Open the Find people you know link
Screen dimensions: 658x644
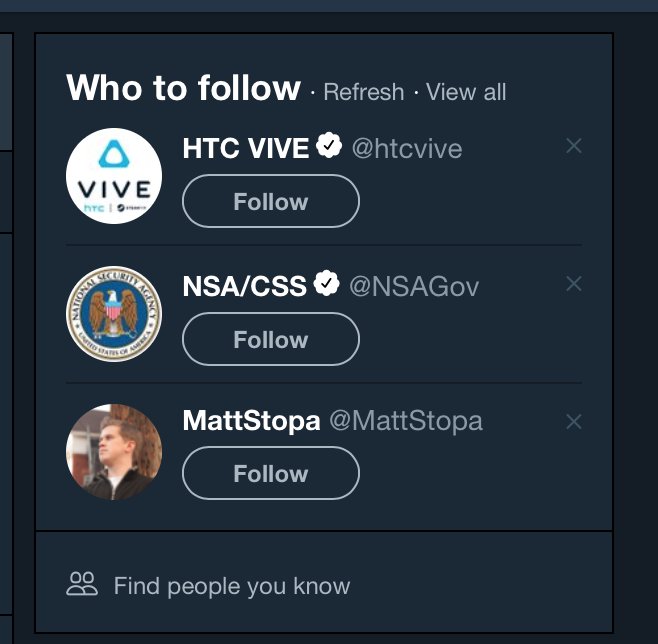[x=232, y=585]
